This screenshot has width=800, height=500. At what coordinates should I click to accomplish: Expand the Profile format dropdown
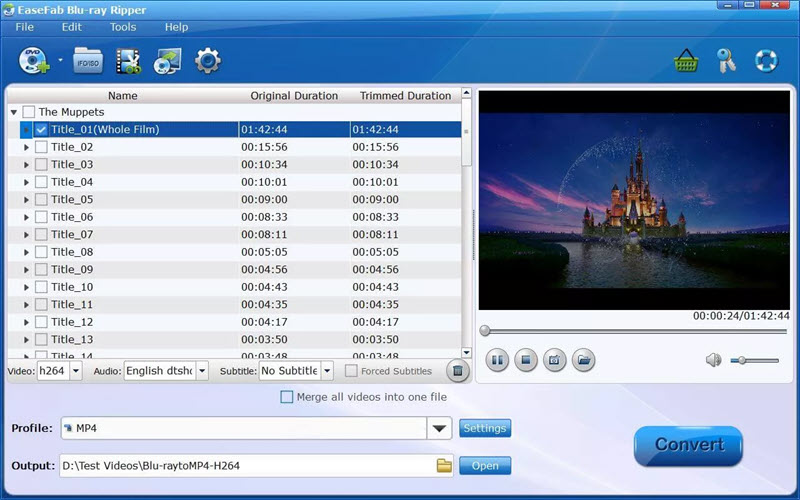tap(438, 429)
